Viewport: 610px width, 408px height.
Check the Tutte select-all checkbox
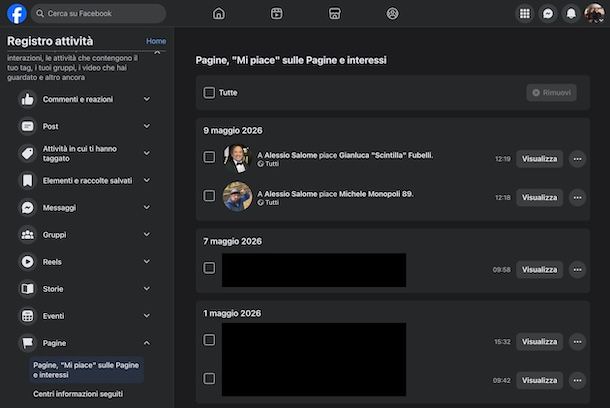pyautogui.click(x=209, y=93)
